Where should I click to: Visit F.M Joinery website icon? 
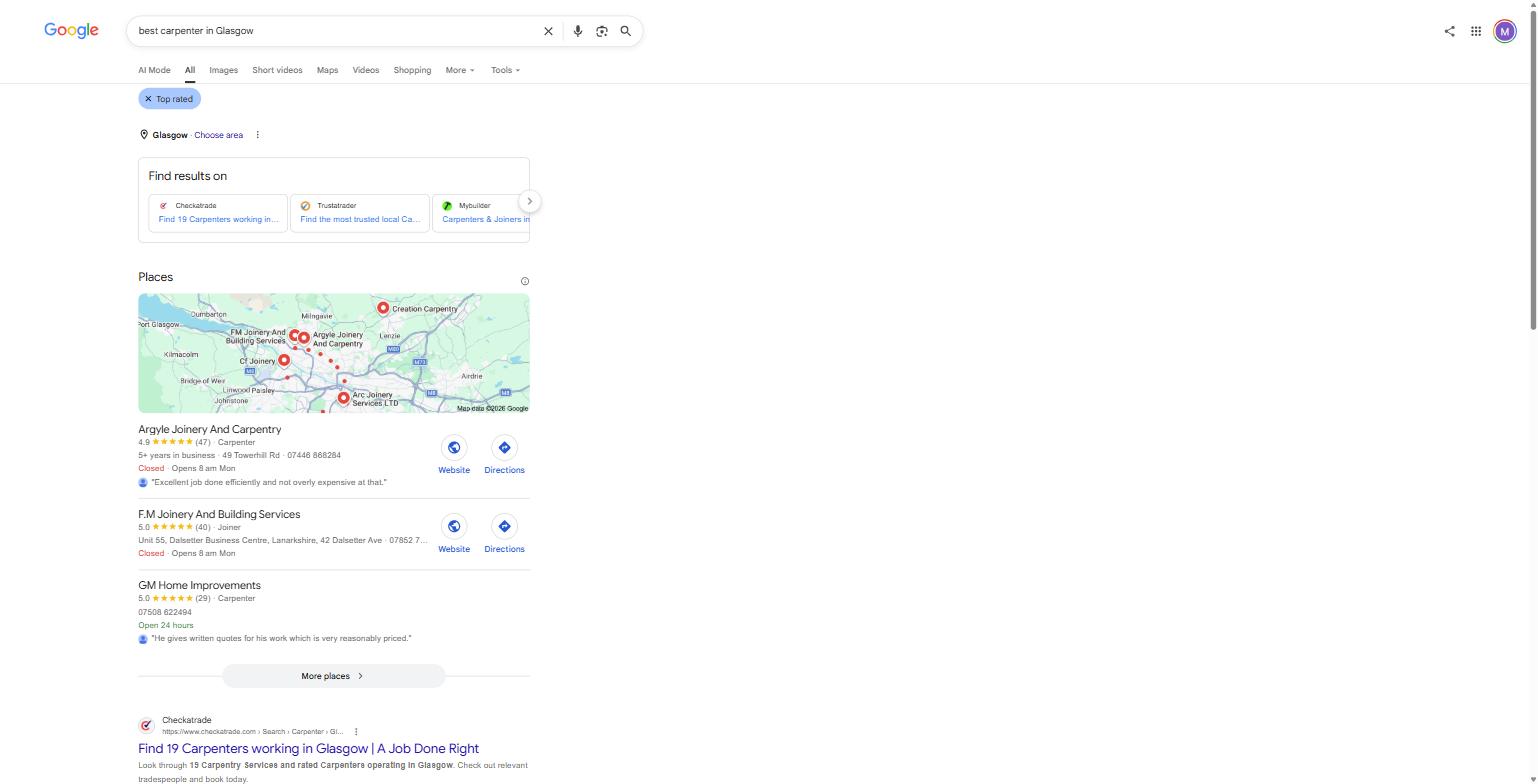pyautogui.click(x=454, y=526)
